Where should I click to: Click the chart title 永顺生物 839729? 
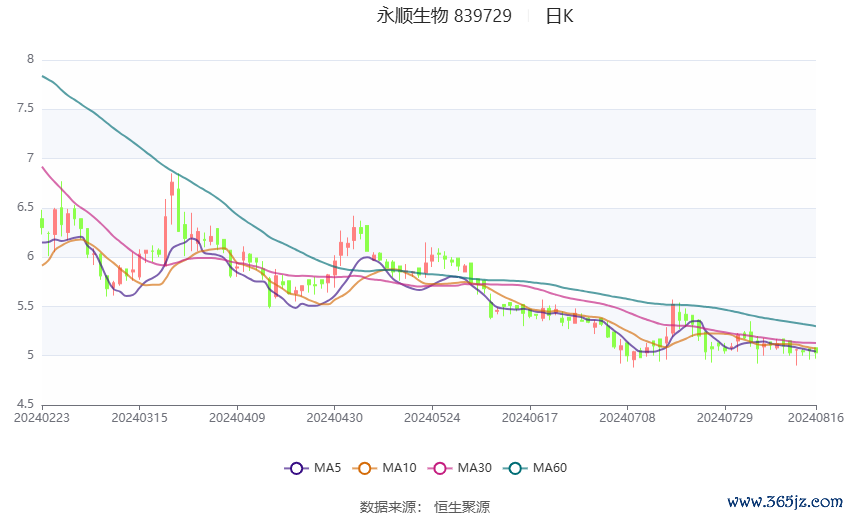(x=444, y=16)
